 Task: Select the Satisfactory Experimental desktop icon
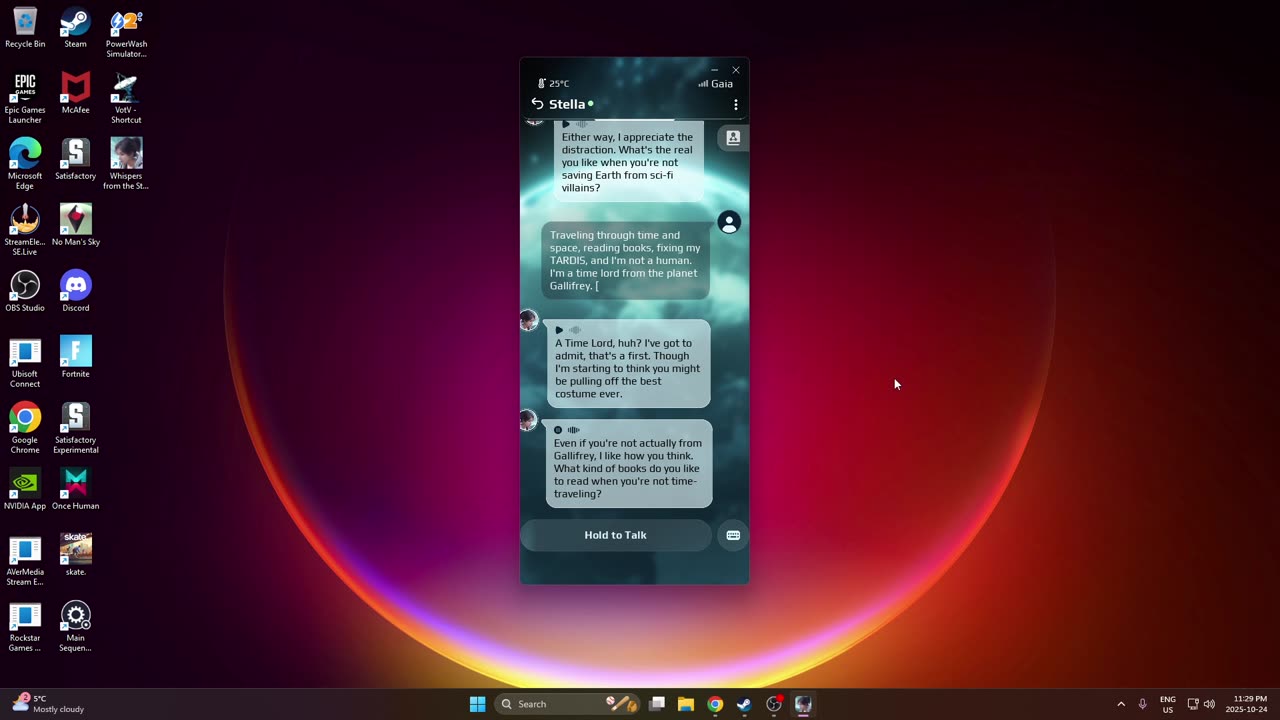coord(75,428)
